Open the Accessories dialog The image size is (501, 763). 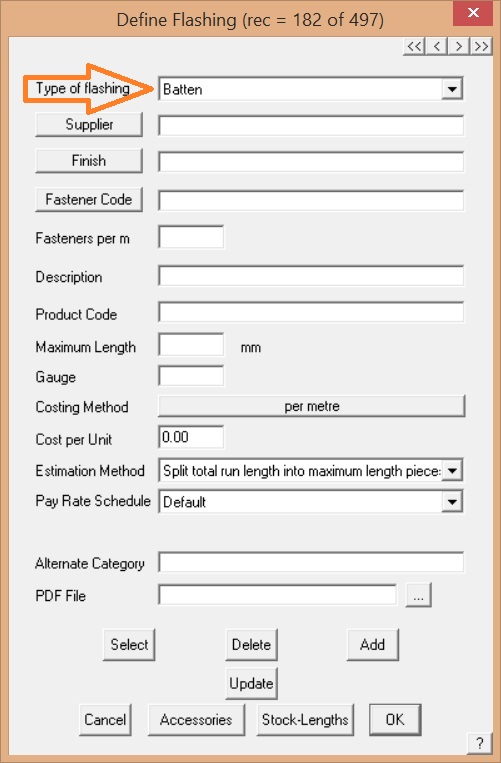[x=196, y=720]
